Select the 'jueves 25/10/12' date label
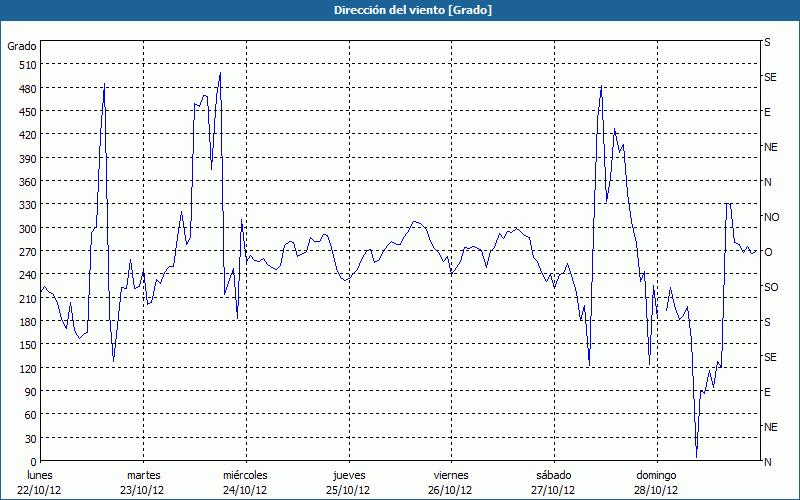The width and height of the screenshot is (800, 500). tap(348, 482)
